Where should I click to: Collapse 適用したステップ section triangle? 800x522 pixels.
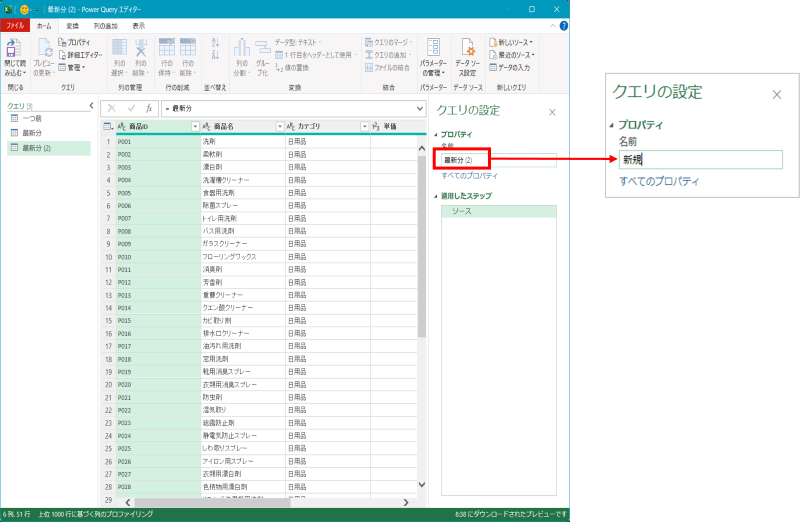pos(436,196)
